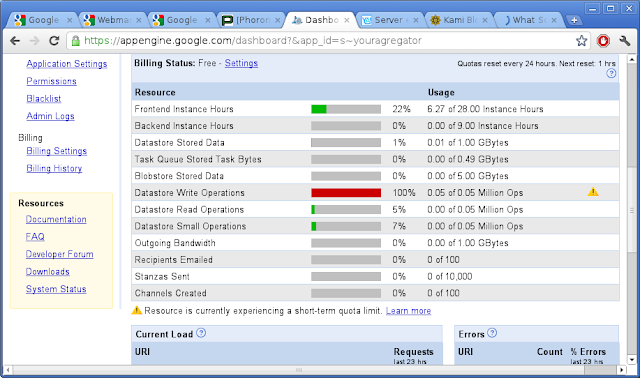
Task: Switch to the Webmail tab
Action: pos(111,20)
